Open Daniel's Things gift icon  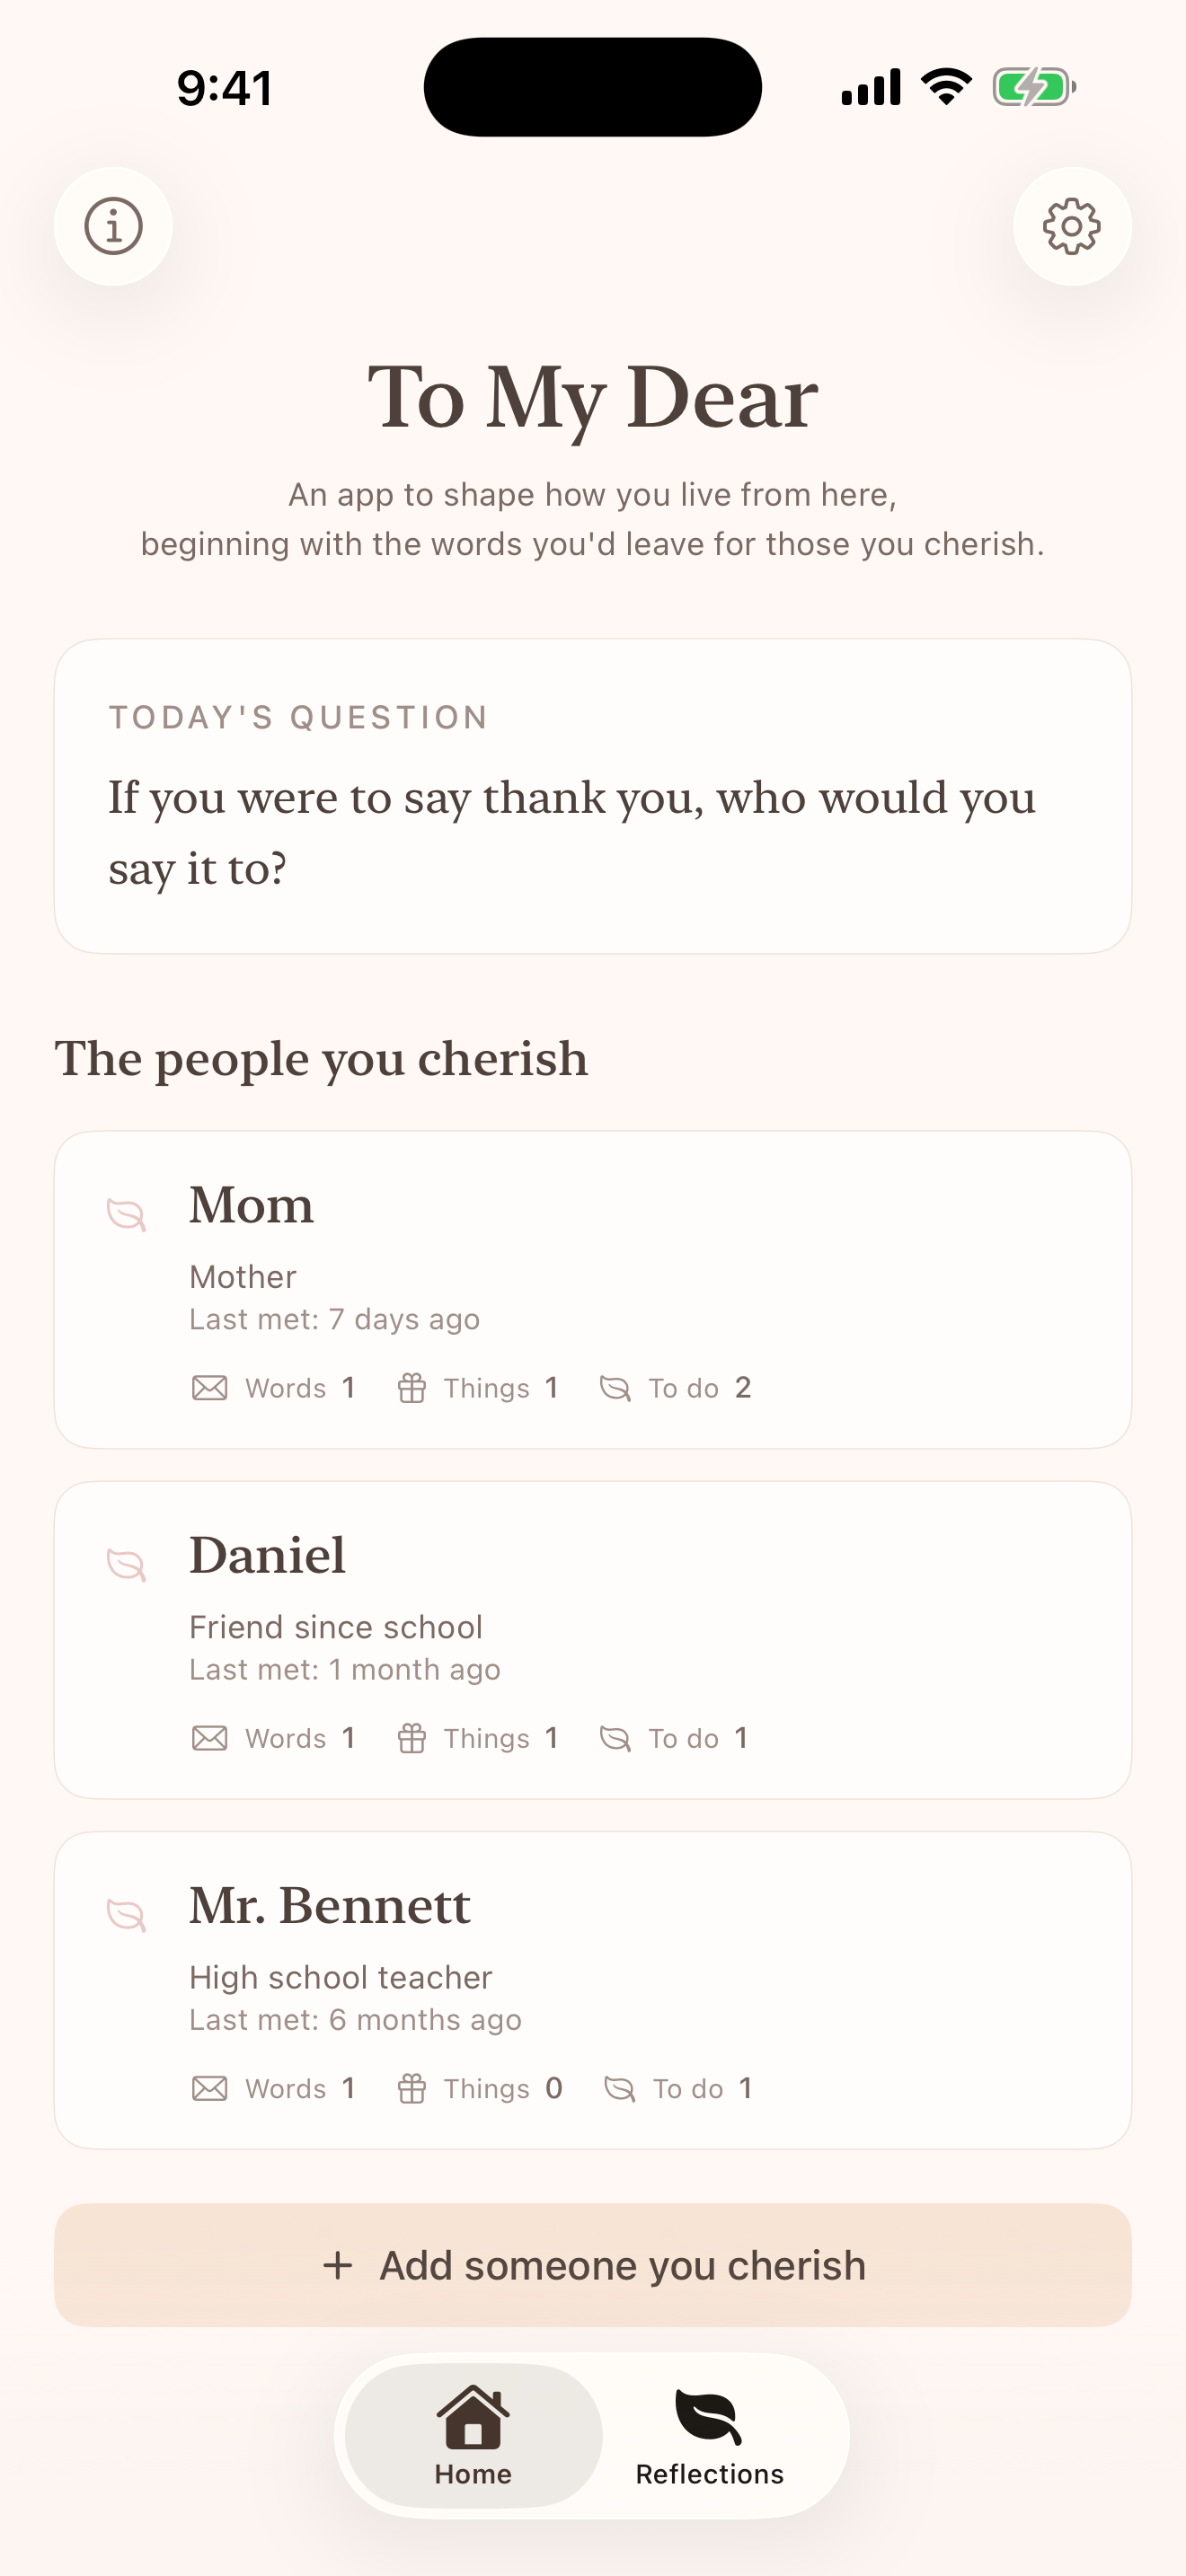(412, 1738)
